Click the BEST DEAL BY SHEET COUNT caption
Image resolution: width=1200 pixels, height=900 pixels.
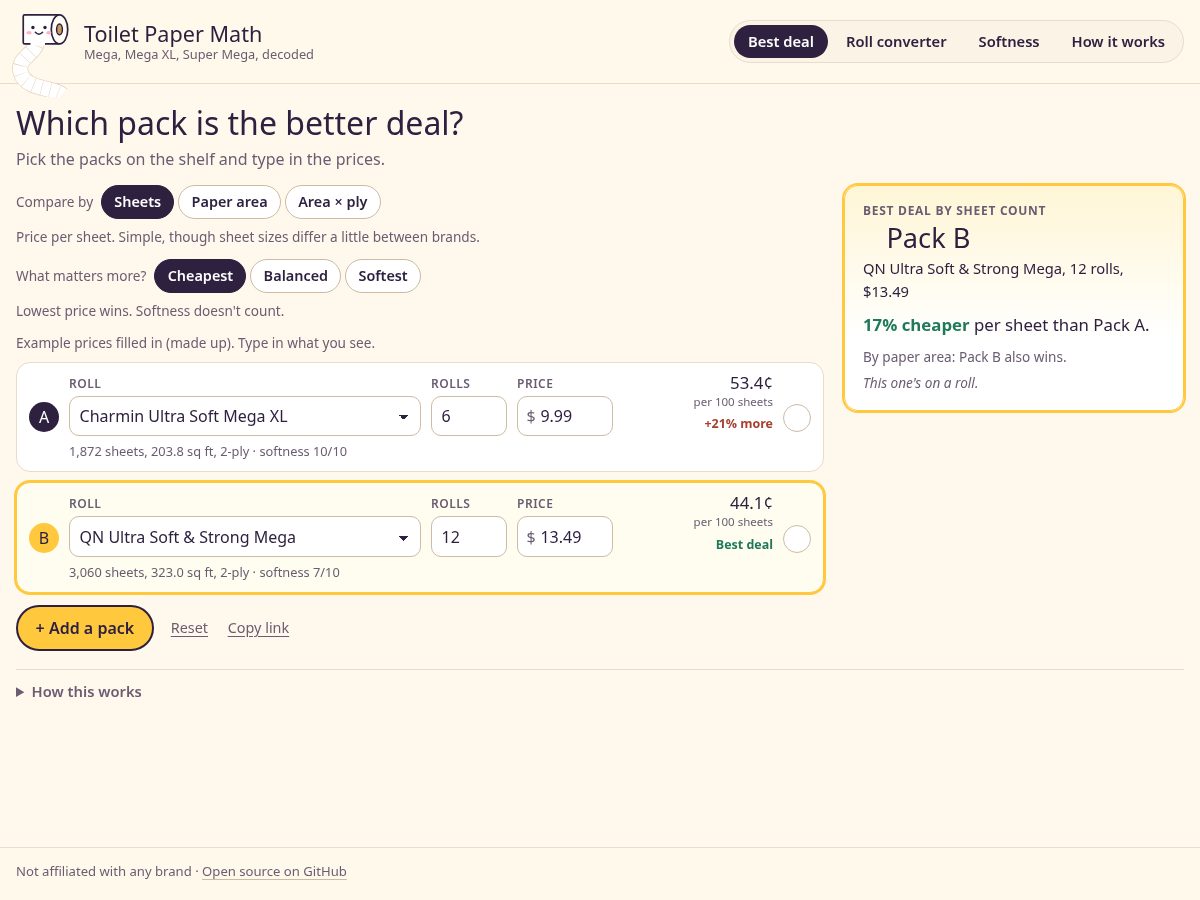coord(954,211)
